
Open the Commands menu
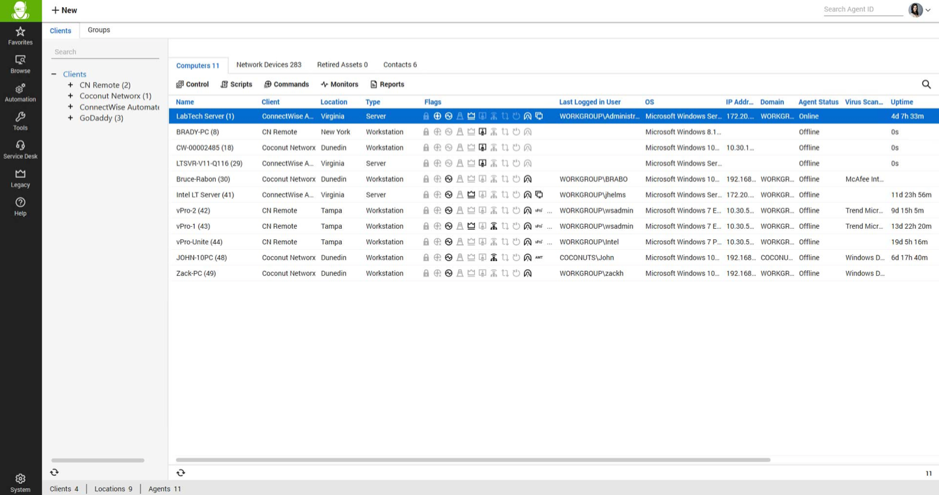tap(287, 84)
